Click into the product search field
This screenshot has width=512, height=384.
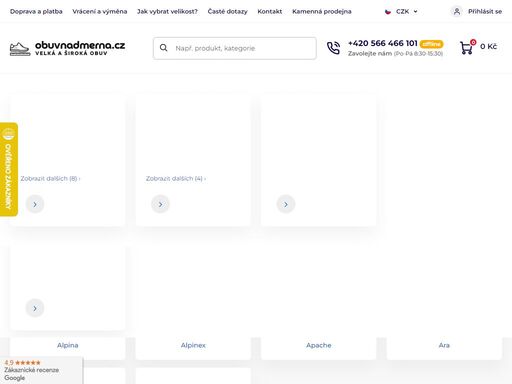[x=235, y=48]
